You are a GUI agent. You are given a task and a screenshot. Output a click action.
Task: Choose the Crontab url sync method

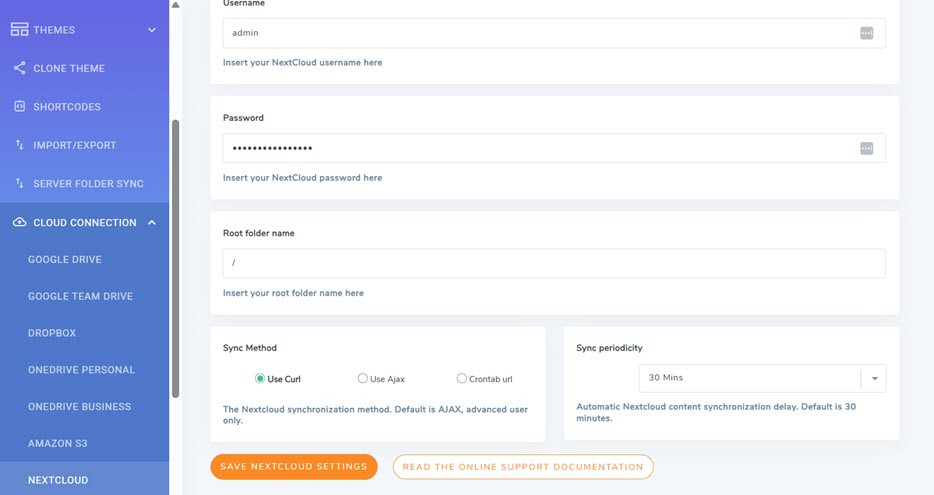[x=461, y=379]
